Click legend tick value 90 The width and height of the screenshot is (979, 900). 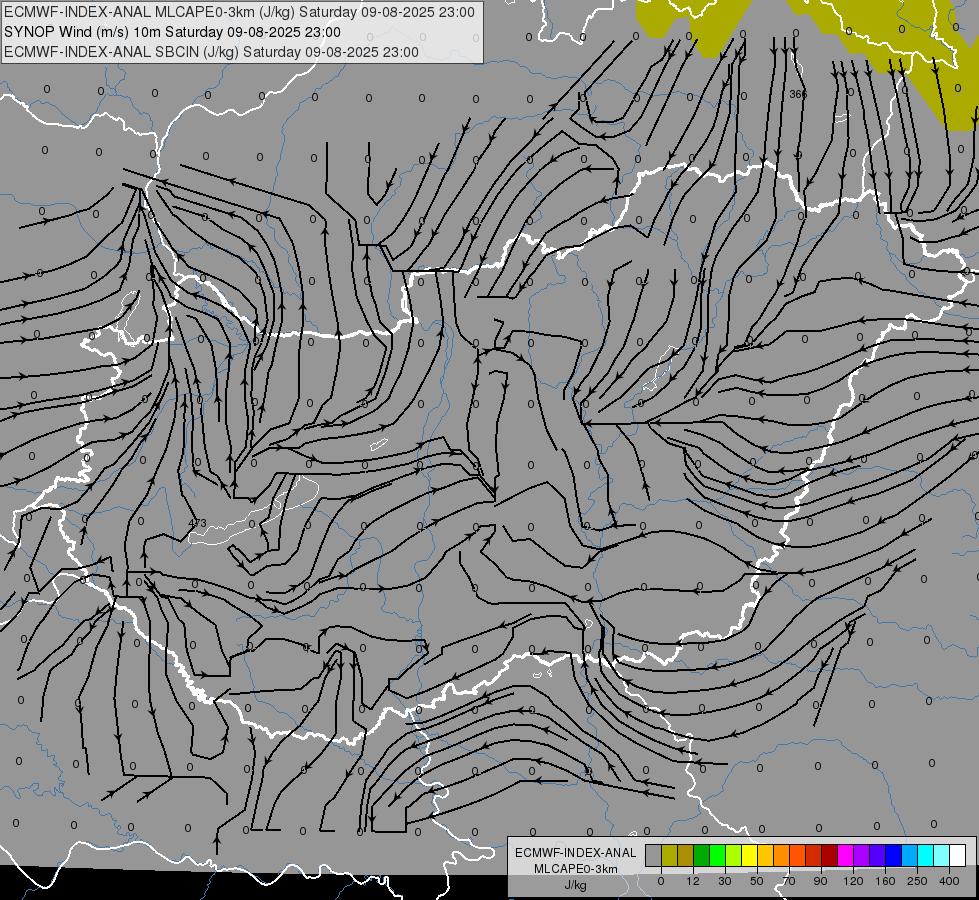point(820,881)
